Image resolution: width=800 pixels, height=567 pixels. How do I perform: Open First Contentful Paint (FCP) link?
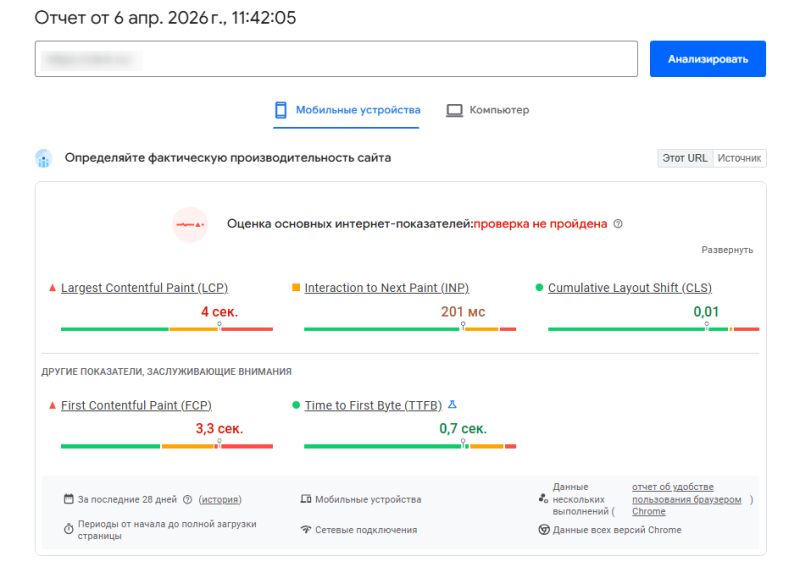(136, 405)
